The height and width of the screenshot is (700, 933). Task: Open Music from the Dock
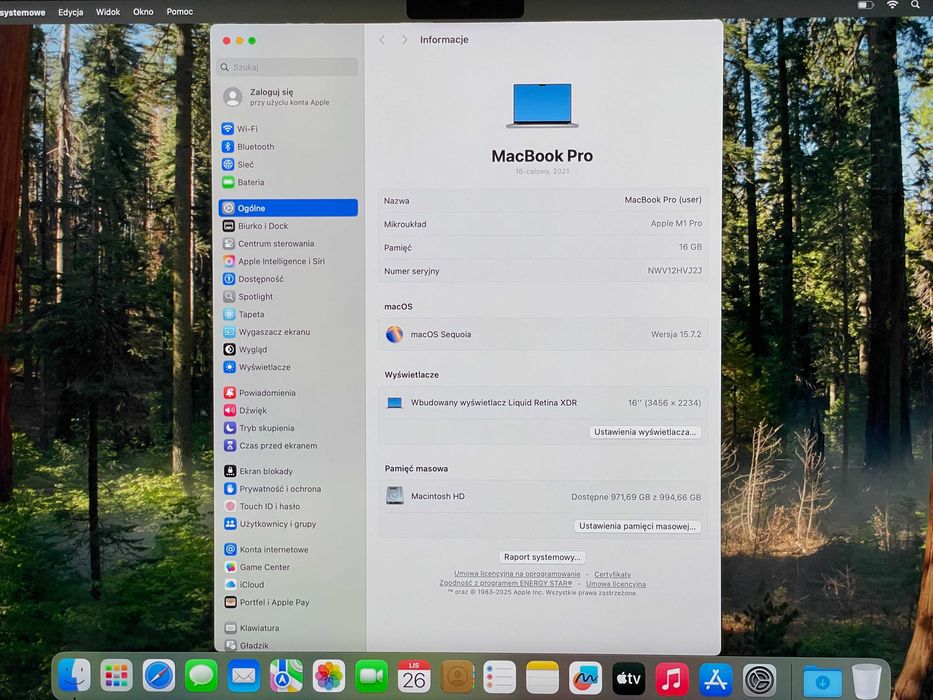tap(672, 679)
